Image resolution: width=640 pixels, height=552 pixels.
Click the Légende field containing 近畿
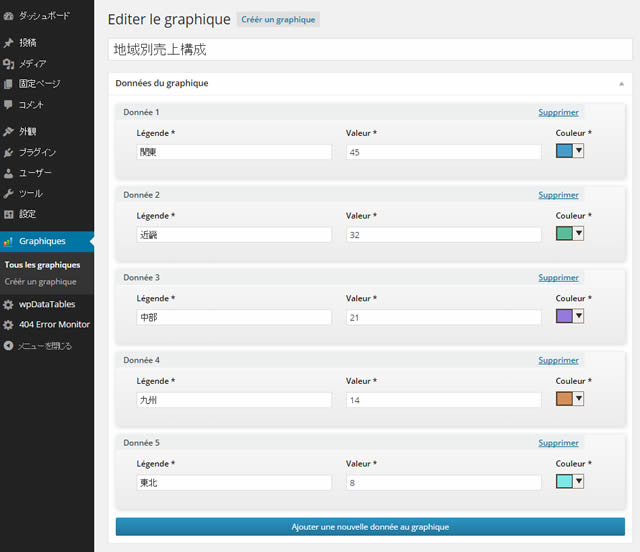point(234,235)
